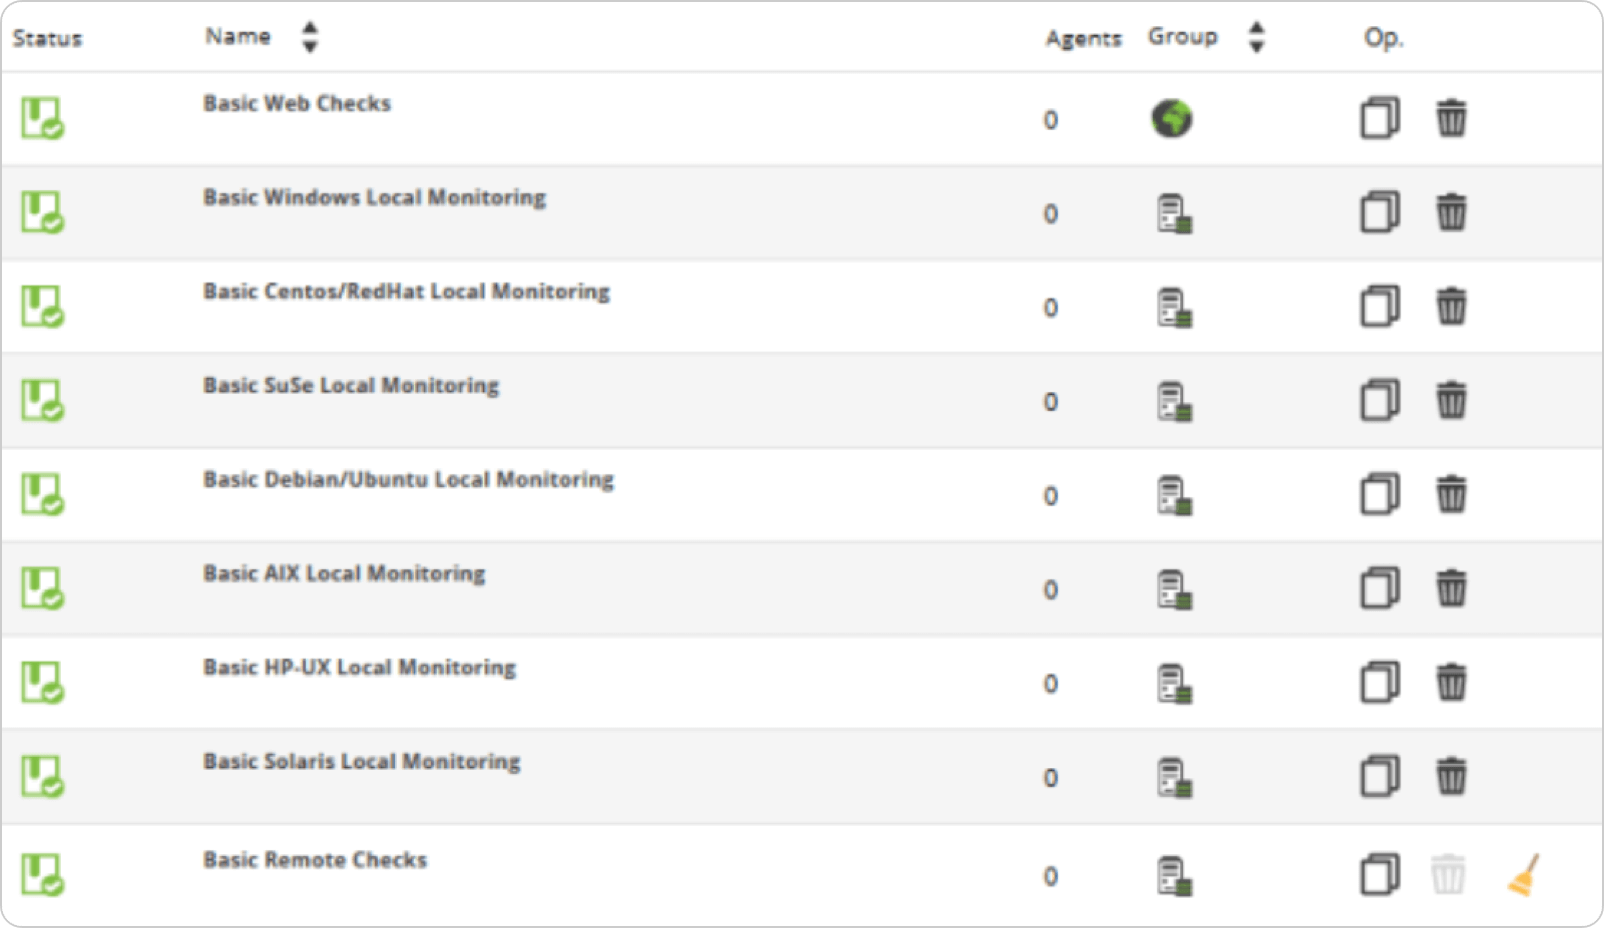Click the status icon of Basic SuSe Local Monitoring
Viewport: 1604px width, 928px height.
(43, 400)
